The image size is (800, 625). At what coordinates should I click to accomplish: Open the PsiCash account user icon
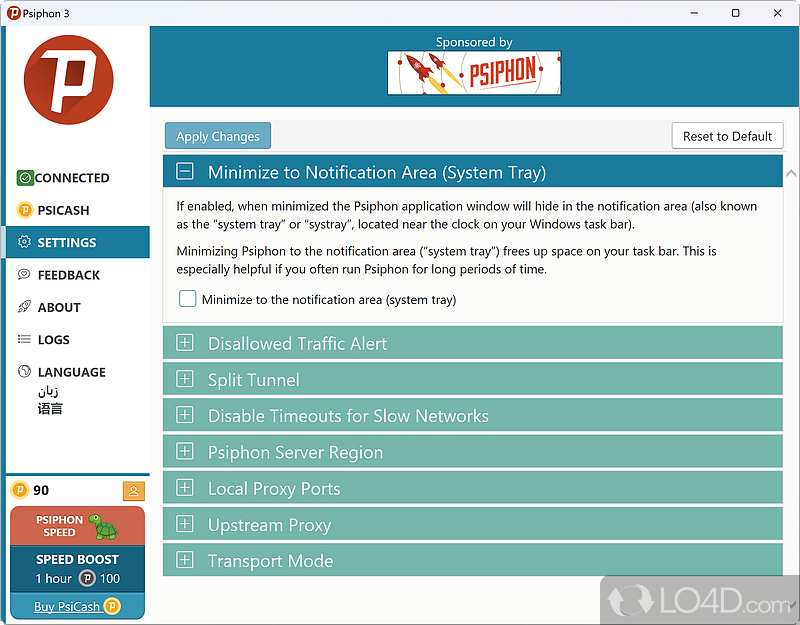coord(134,491)
